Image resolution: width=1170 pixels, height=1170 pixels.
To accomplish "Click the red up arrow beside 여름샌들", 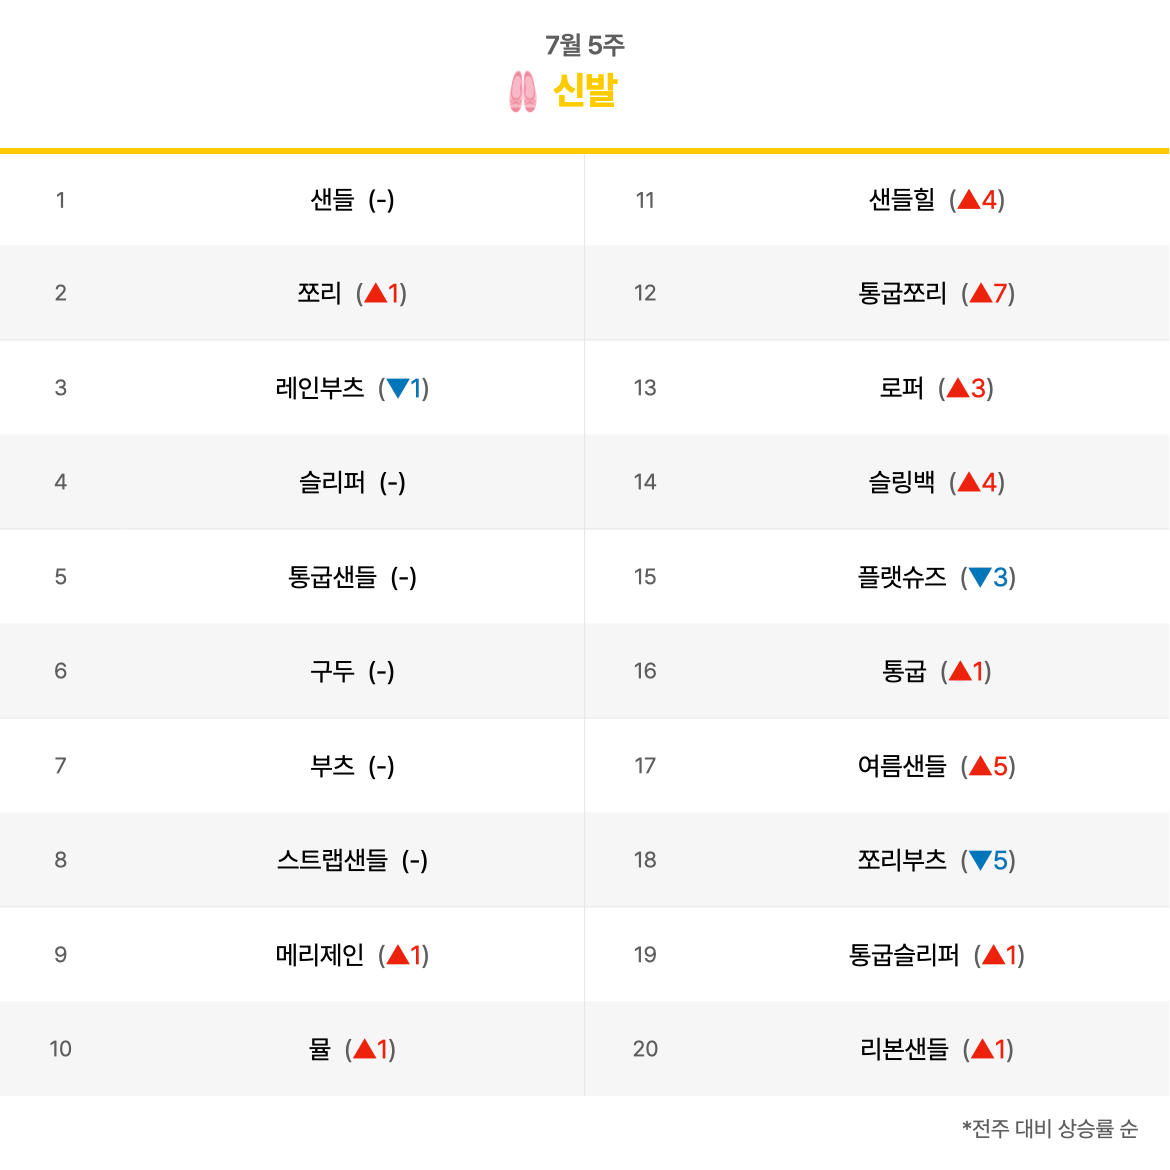I will click(980, 766).
